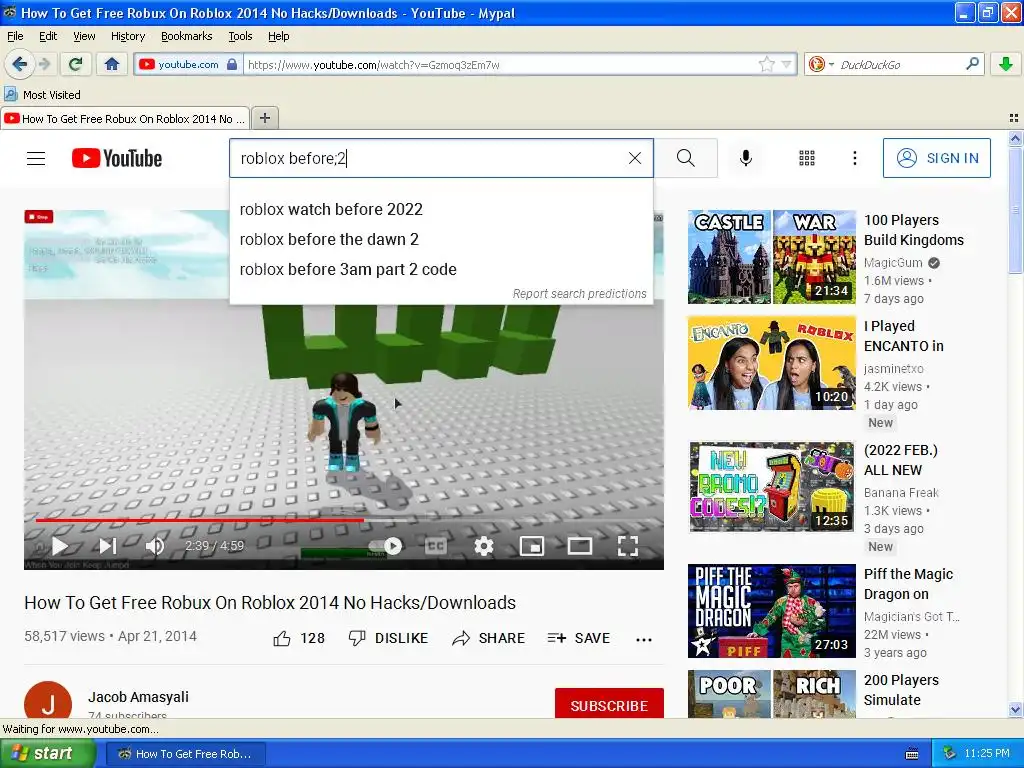The height and width of the screenshot is (768, 1024).
Task: Open channel avatar J icon
Action: 48,700
